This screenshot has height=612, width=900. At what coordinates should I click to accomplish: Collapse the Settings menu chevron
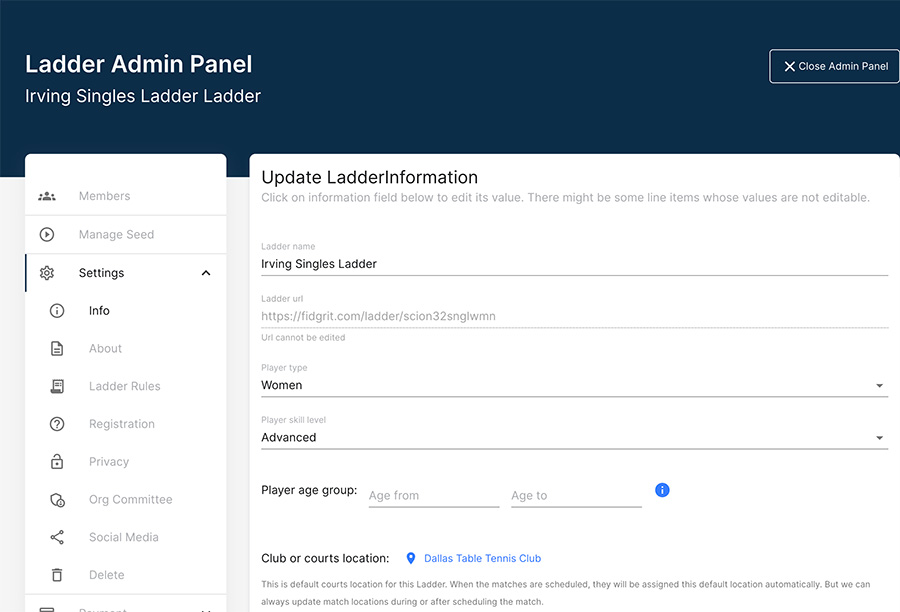206,273
